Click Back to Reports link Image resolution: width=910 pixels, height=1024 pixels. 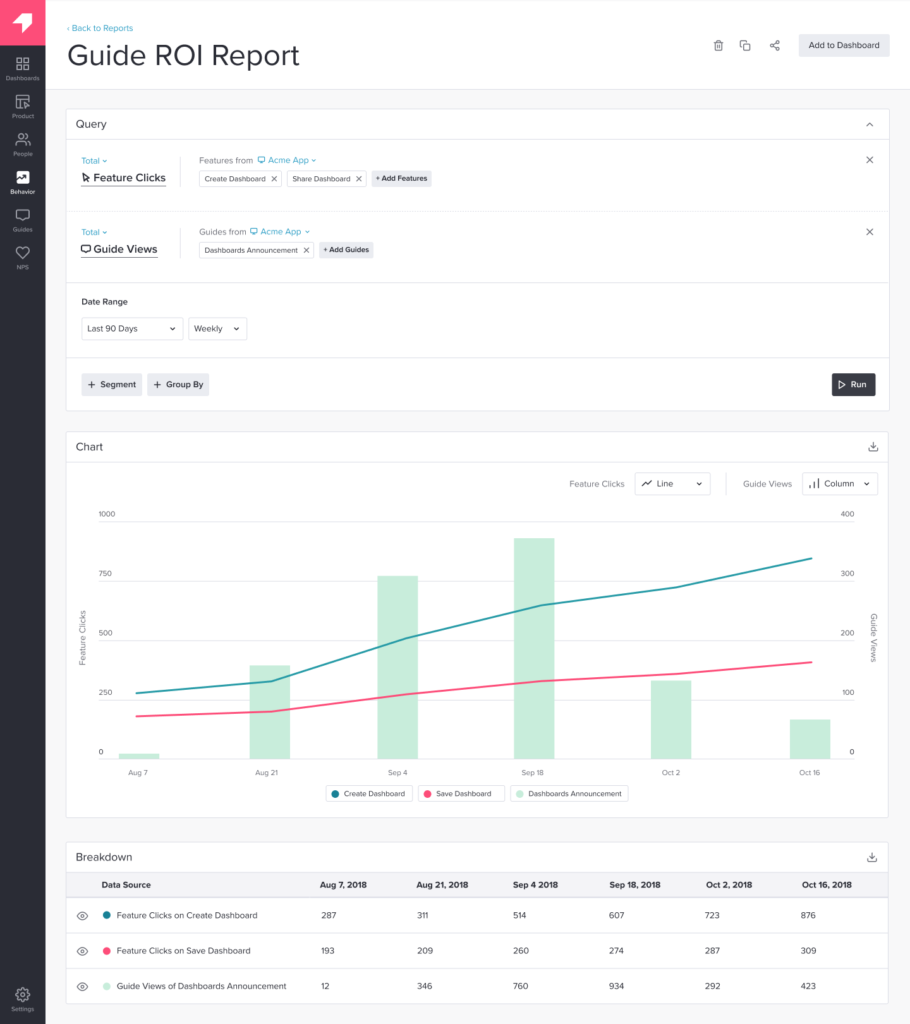pyautogui.click(x=100, y=28)
